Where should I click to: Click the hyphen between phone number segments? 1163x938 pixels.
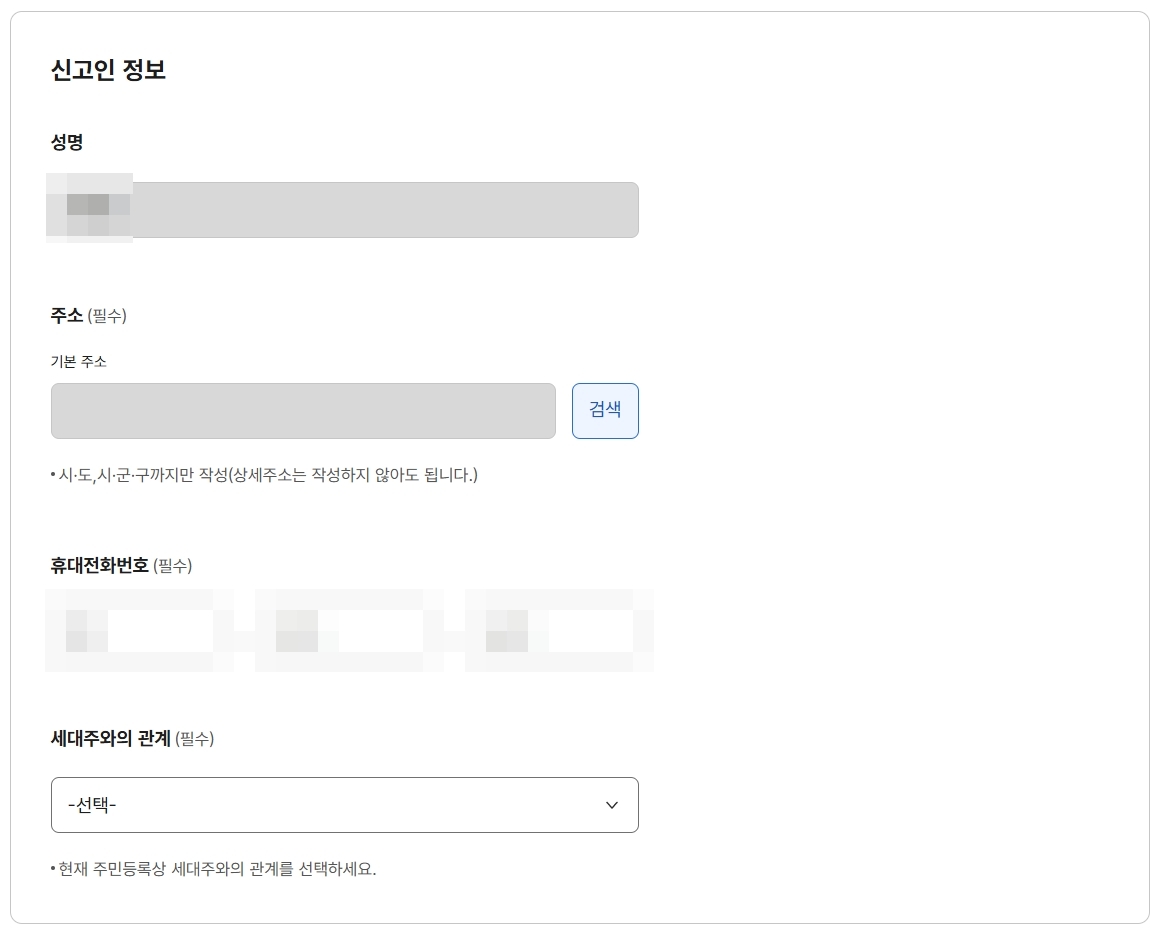(x=243, y=630)
